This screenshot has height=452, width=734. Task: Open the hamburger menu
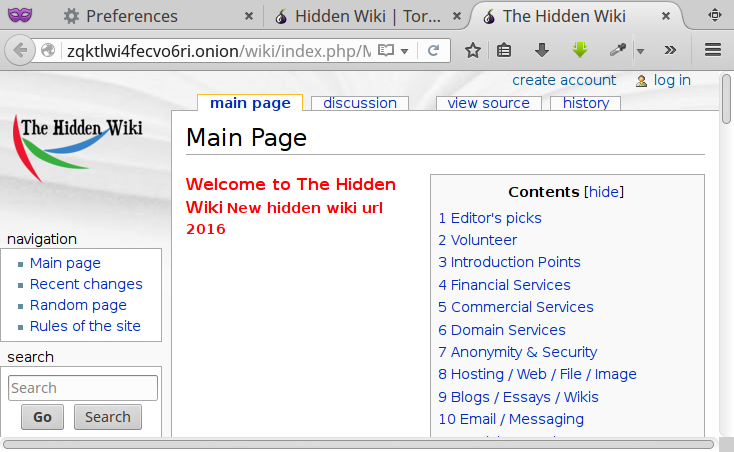[713, 50]
